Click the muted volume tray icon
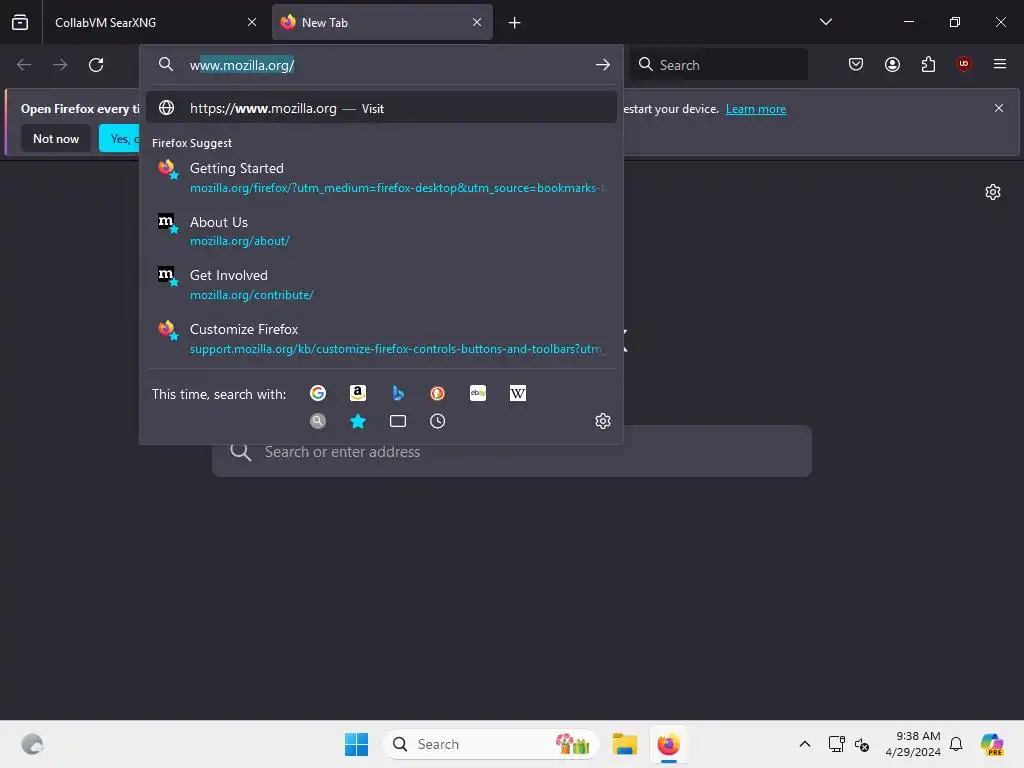1024x768 pixels. pos(862,744)
